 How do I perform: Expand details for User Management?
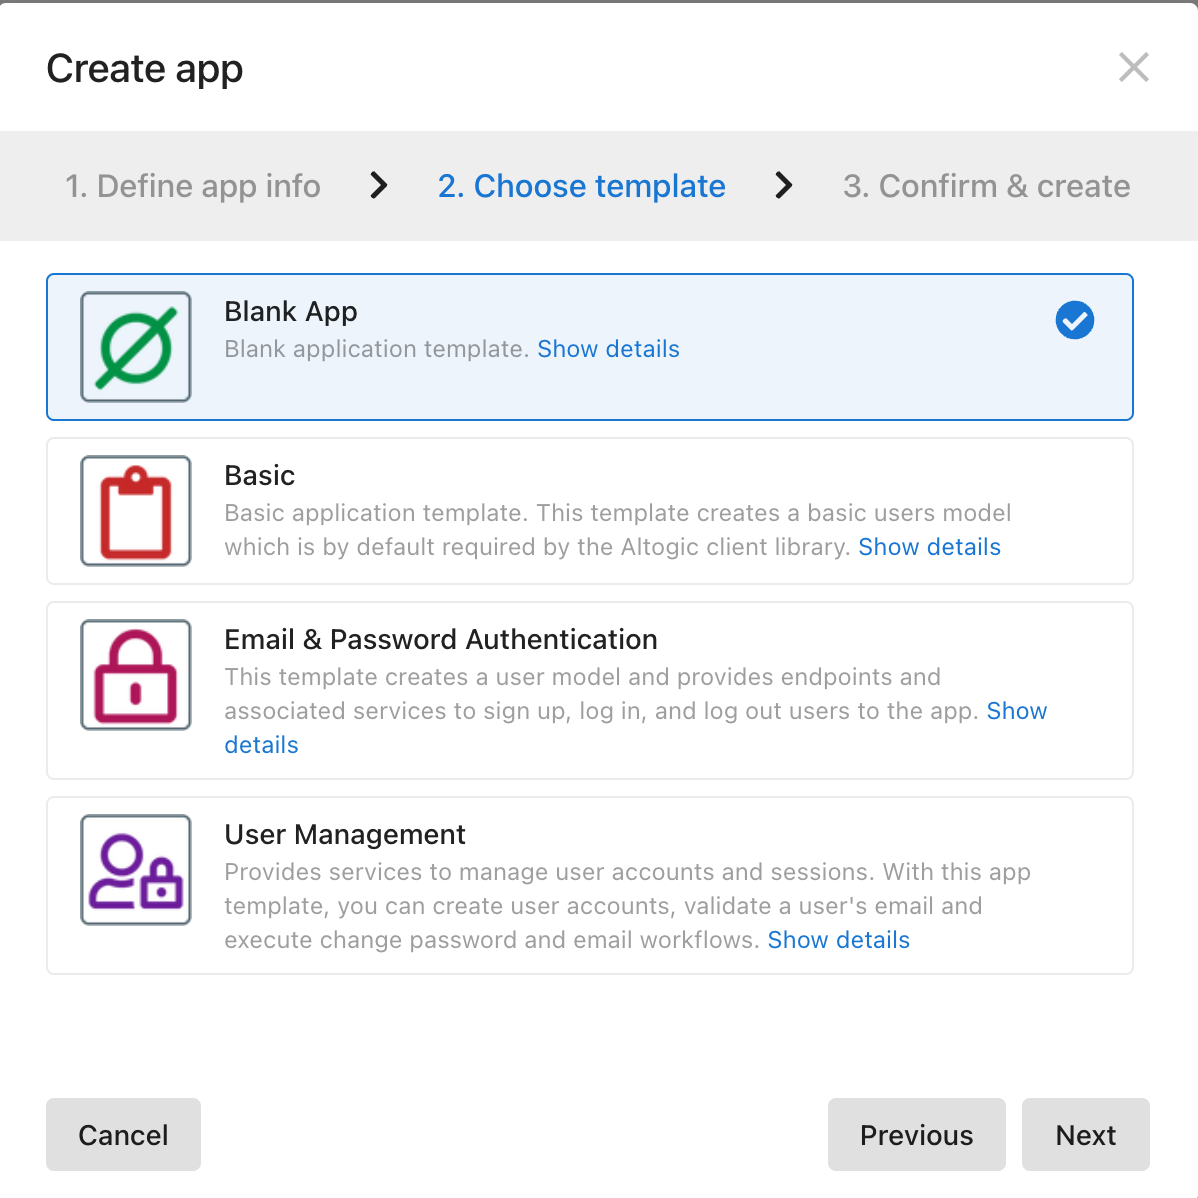click(838, 940)
